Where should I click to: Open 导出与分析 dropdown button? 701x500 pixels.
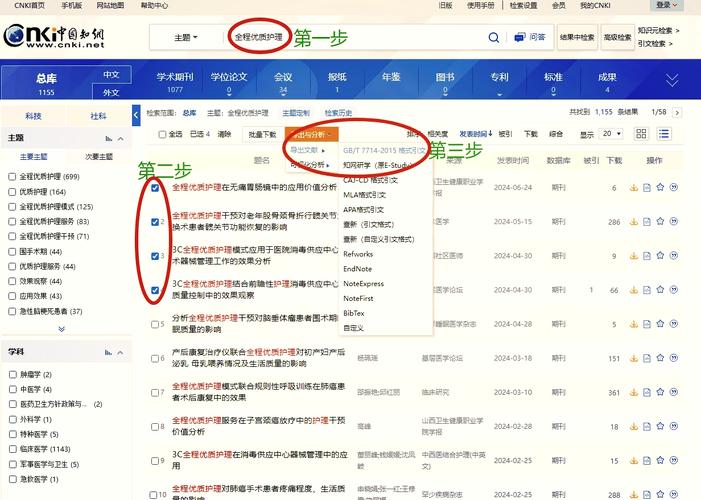[311, 134]
